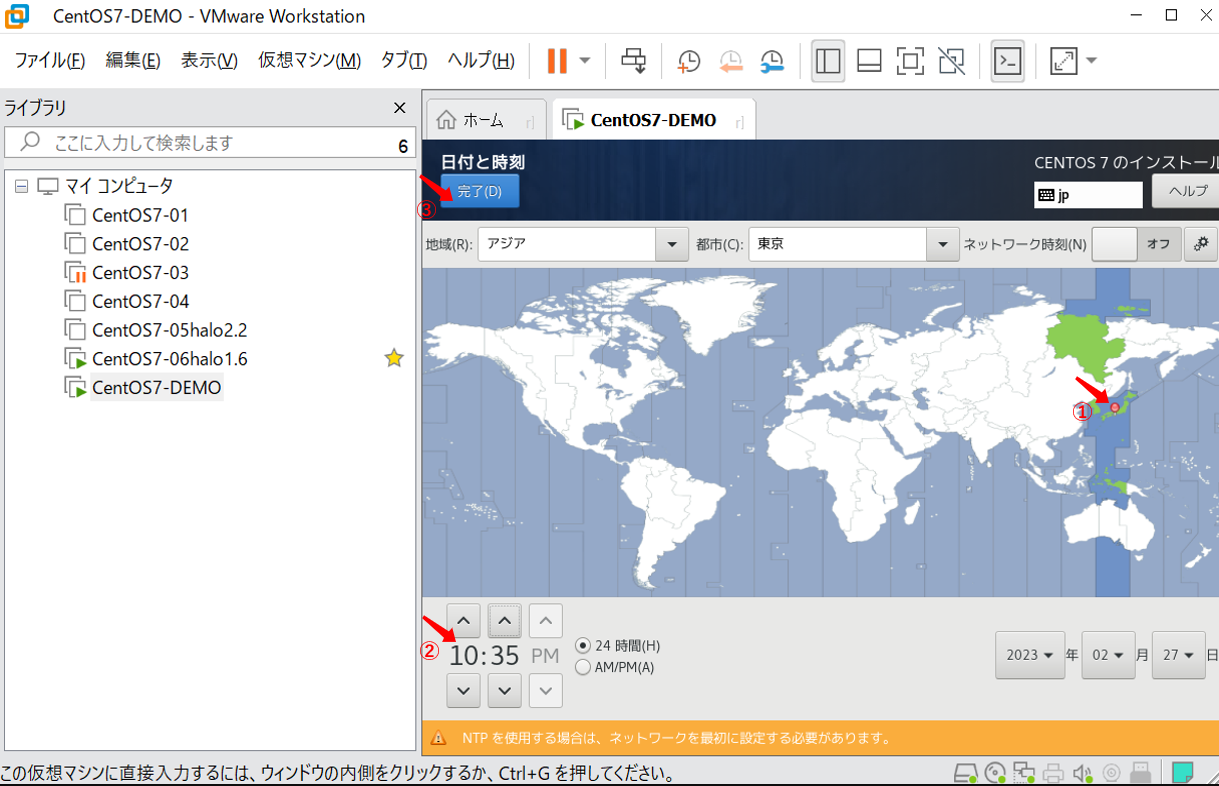Viewport: 1219px width, 786px height.
Task: Switch to the CentOS7-DEMO tab
Action: tap(654, 120)
